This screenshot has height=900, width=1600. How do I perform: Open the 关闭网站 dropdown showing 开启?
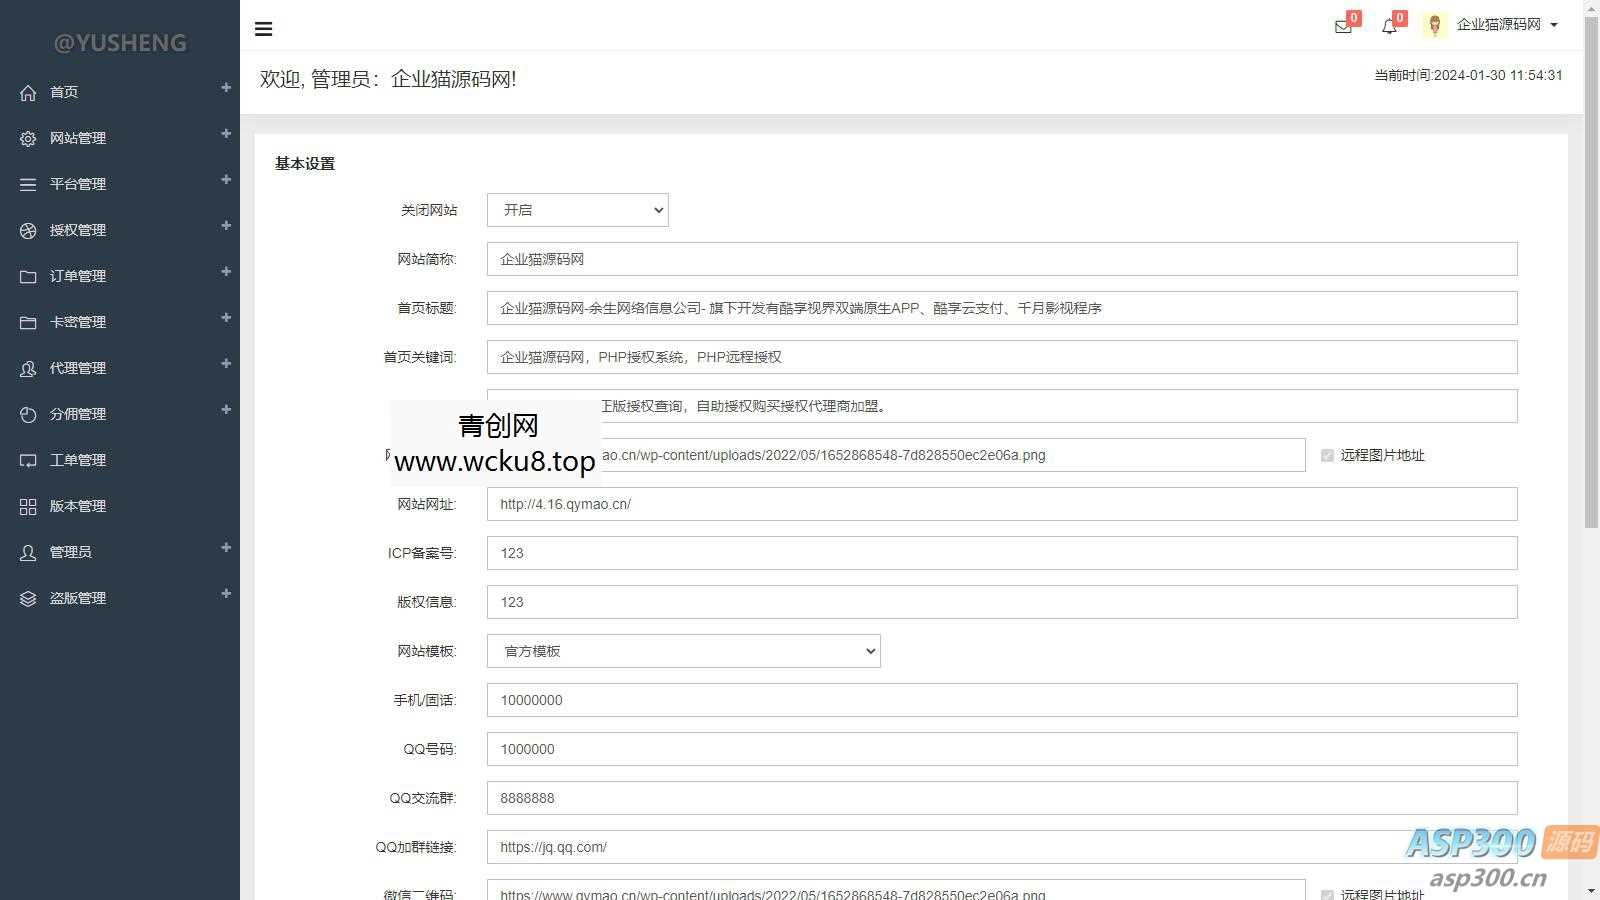[x=576, y=210]
